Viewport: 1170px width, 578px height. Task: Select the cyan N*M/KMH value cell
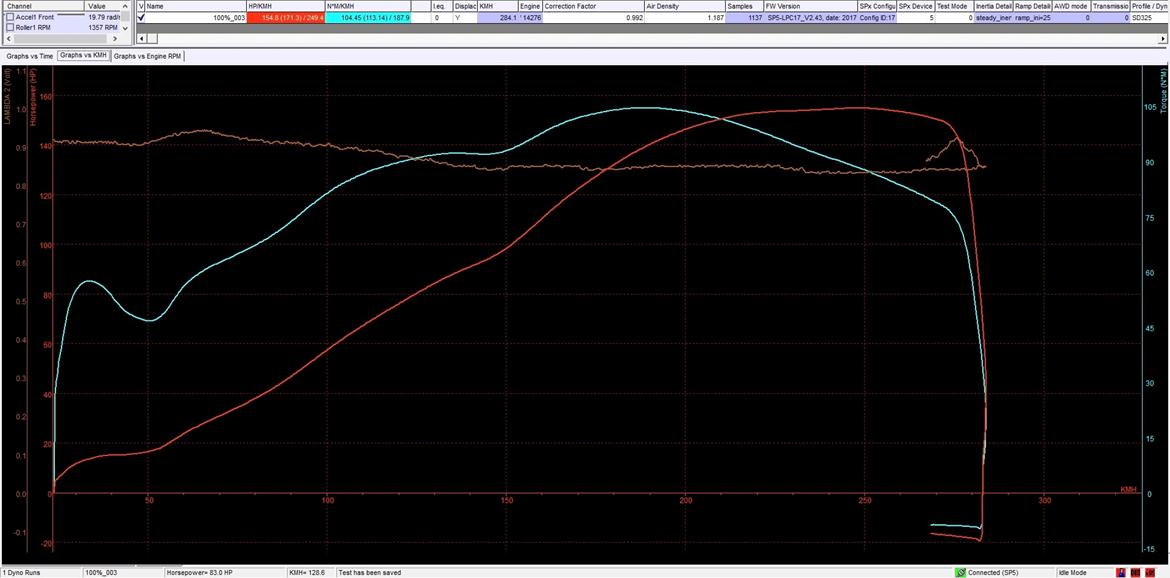click(x=367, y=18)
